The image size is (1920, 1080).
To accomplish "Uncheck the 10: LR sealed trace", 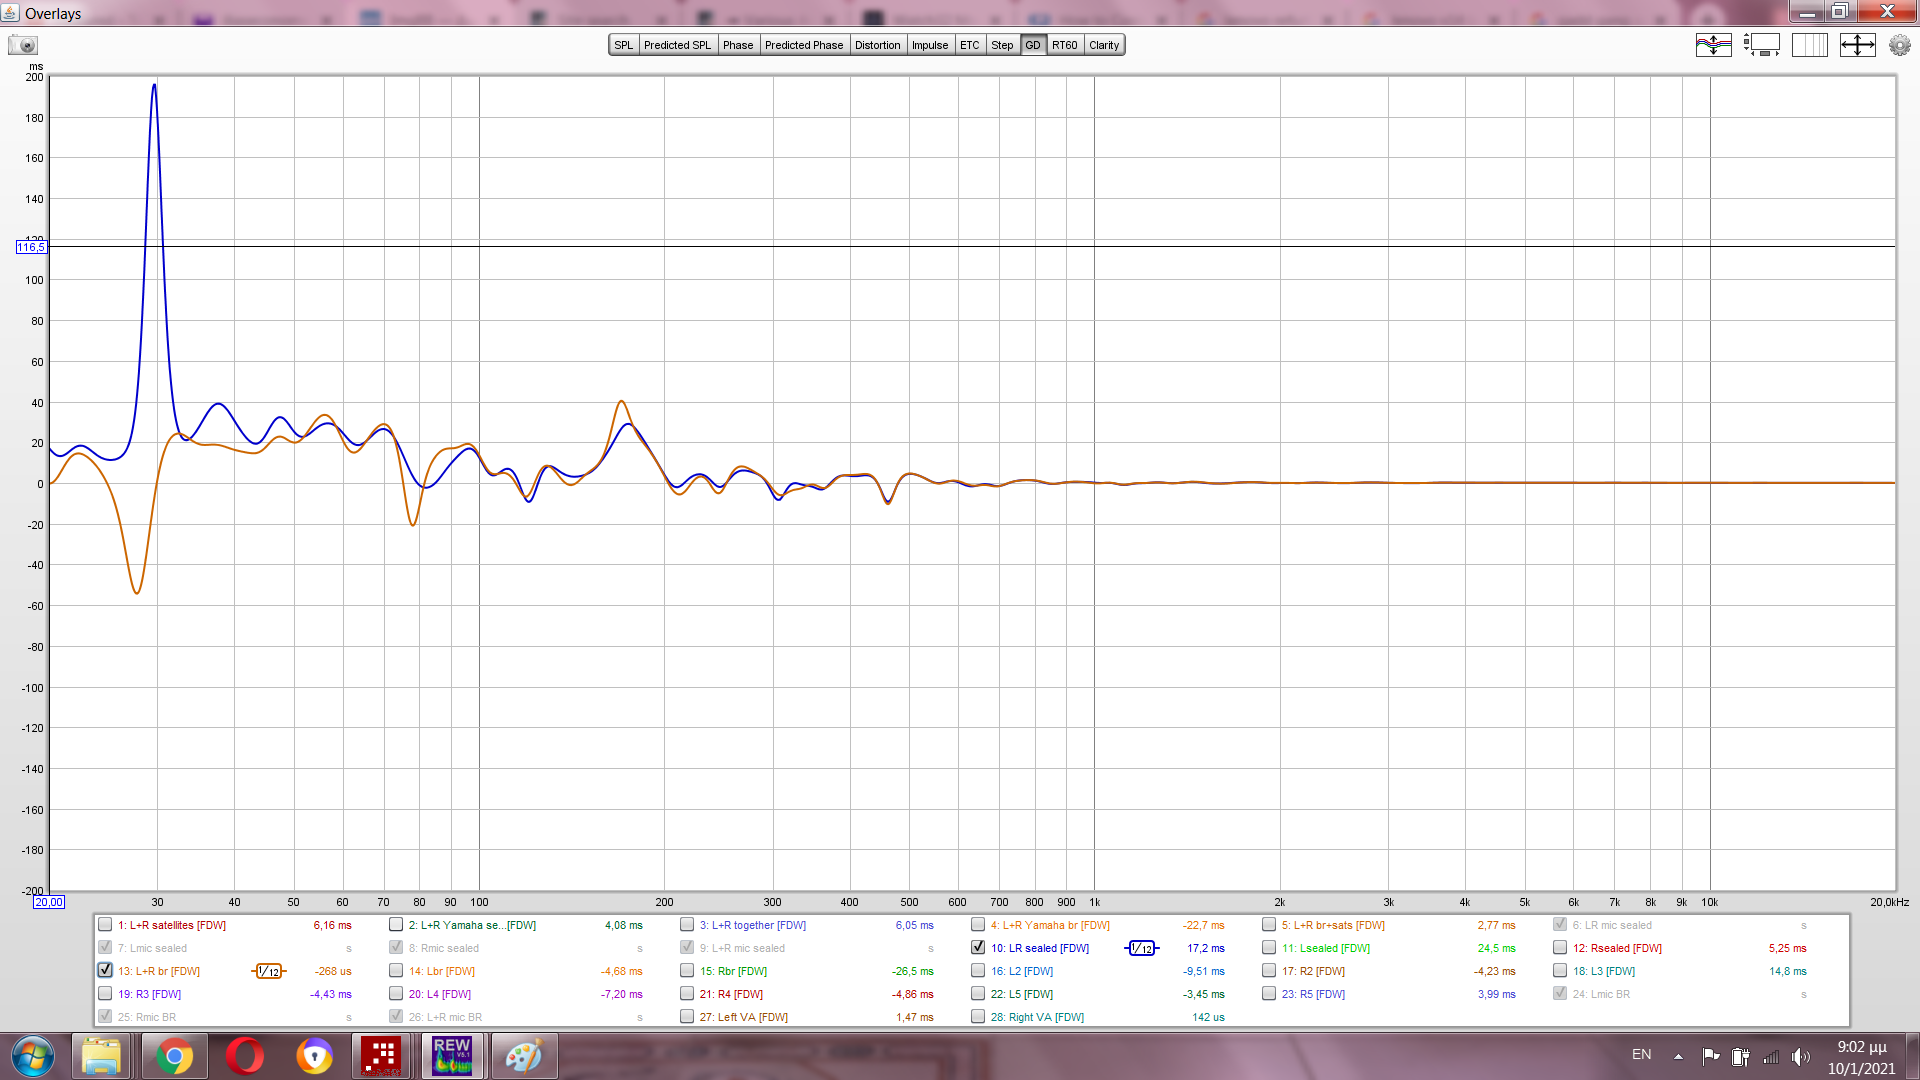I will click(978, 947).
